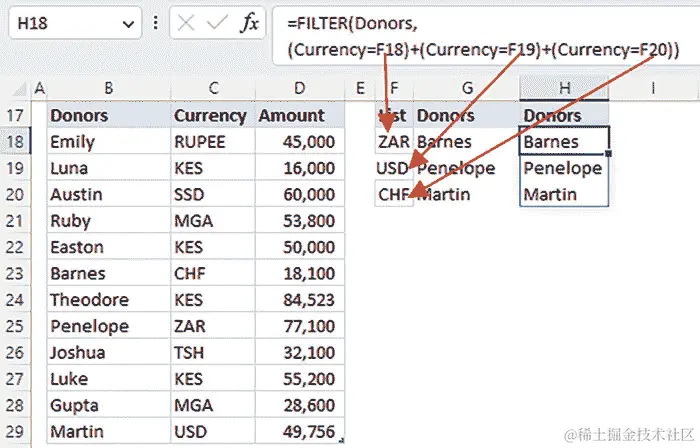
Task: Select column D header
Action: coord(300,88)
